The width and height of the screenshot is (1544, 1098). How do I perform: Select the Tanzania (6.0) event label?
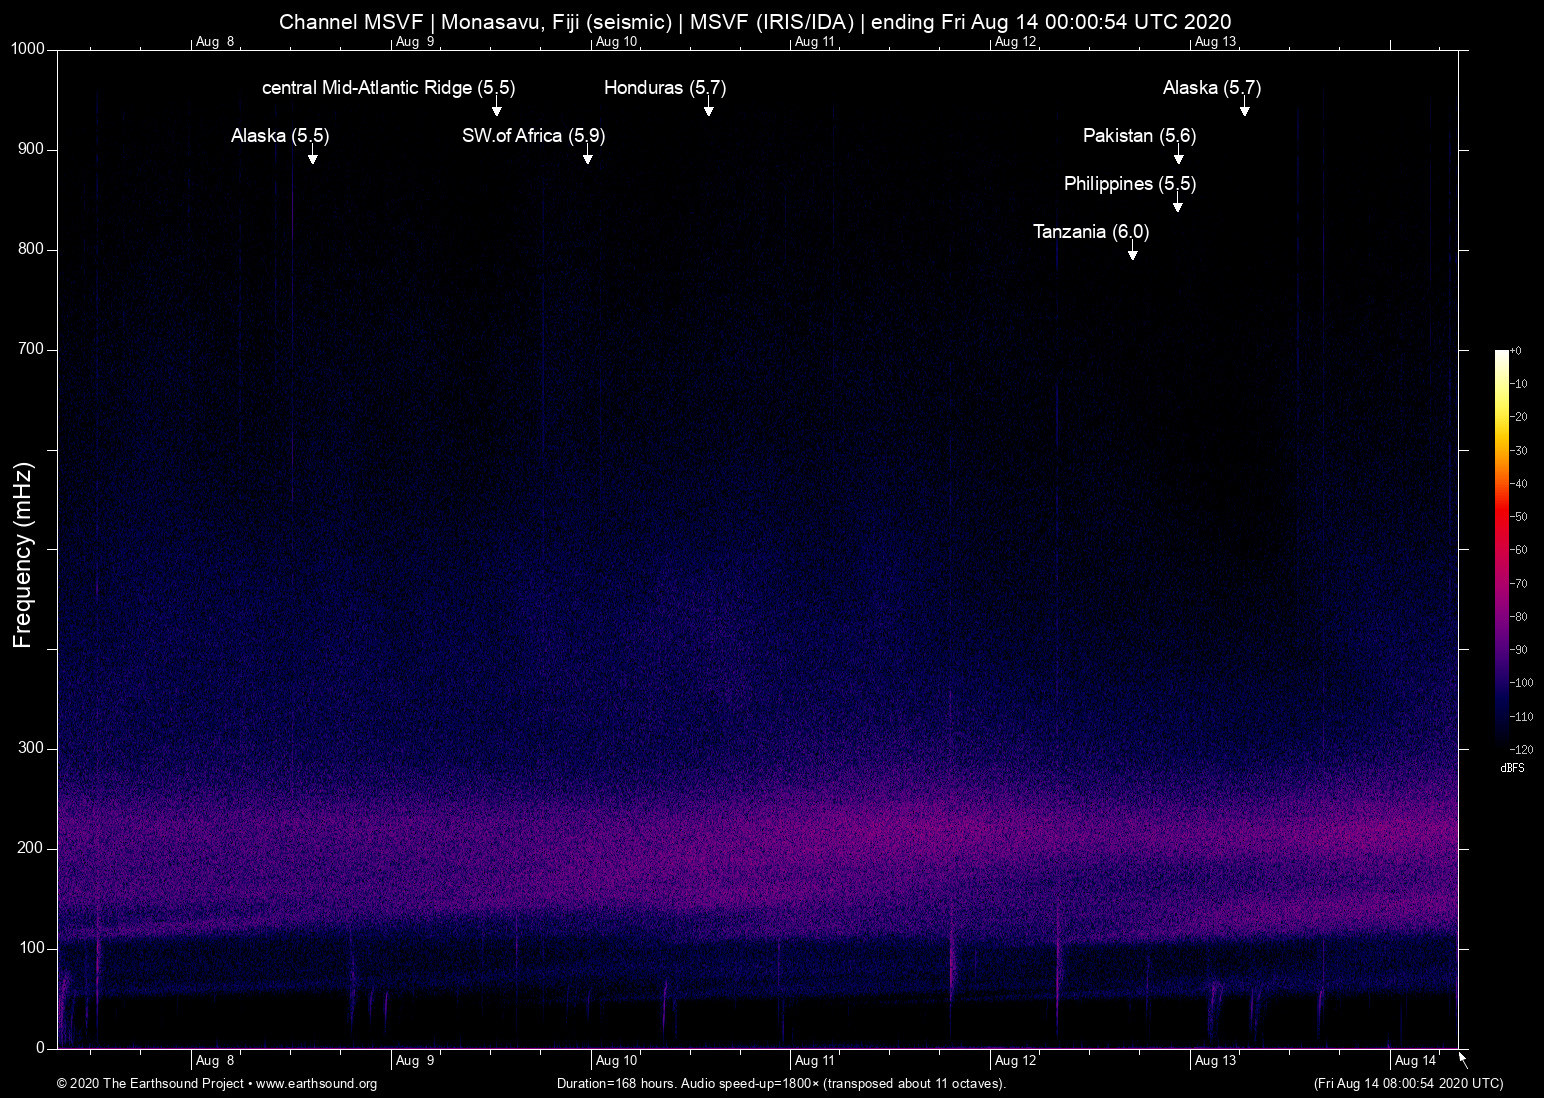[1090, 232]
